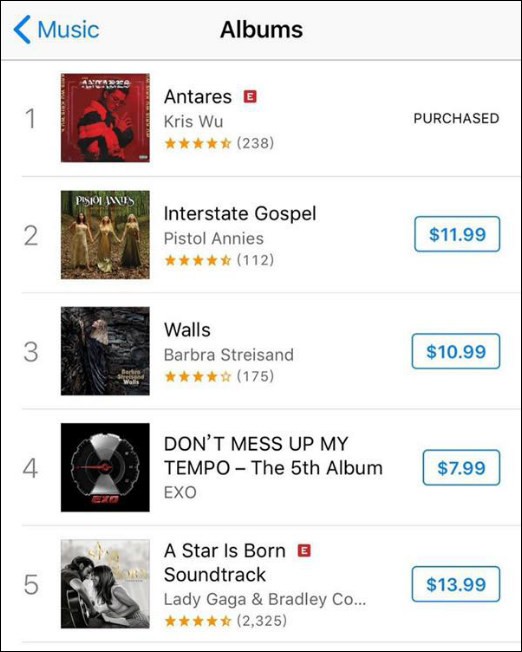Click the explicit badge next to Antares
Screen dimensions: 522x652
250,96
